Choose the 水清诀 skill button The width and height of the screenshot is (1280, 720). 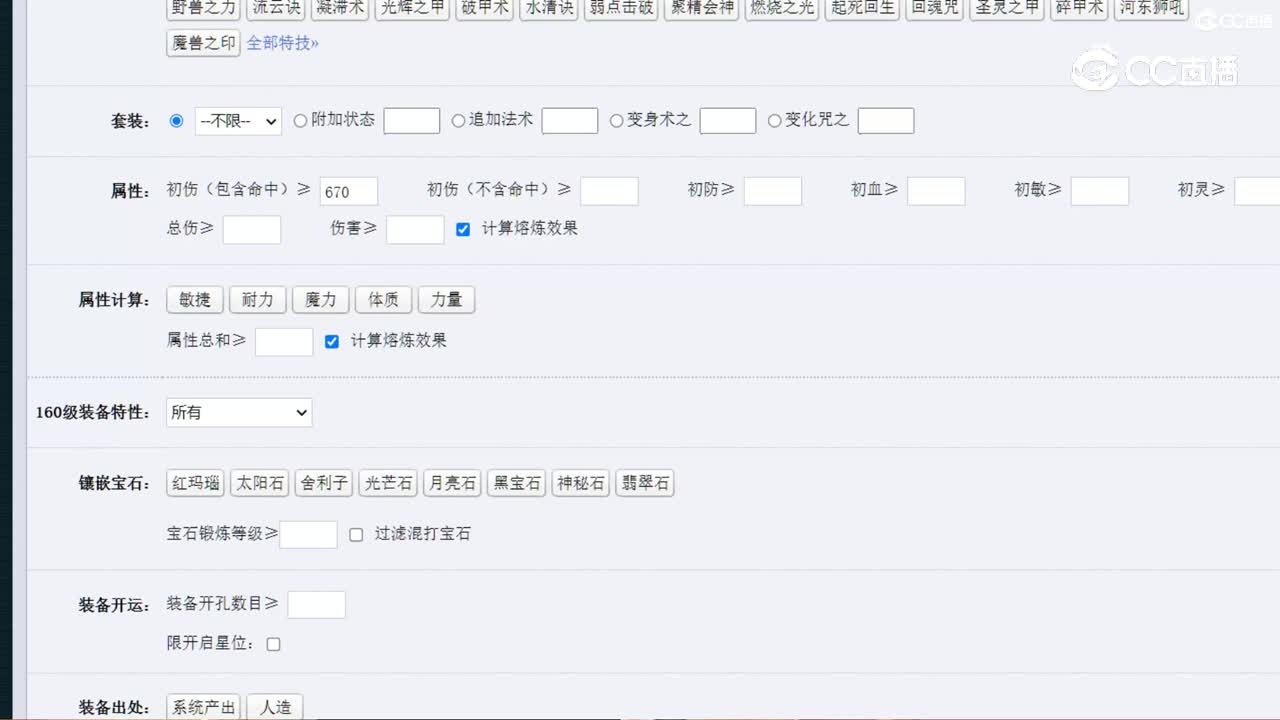tap(550, 9)
